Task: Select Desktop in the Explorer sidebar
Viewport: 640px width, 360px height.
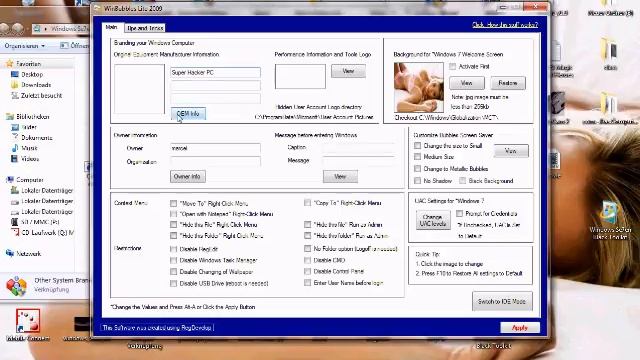Action: (x=32, y=74)
